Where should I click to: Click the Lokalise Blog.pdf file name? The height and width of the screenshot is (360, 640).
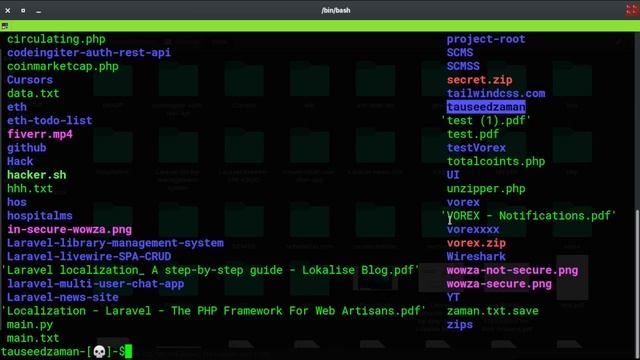(x=211, y=270)
